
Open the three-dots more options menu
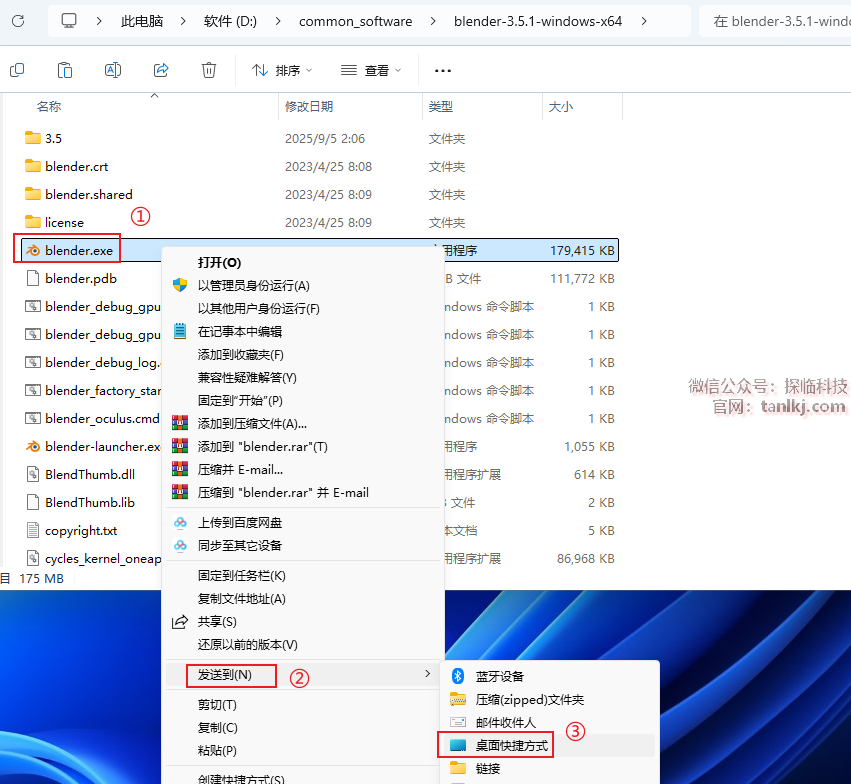443,71
